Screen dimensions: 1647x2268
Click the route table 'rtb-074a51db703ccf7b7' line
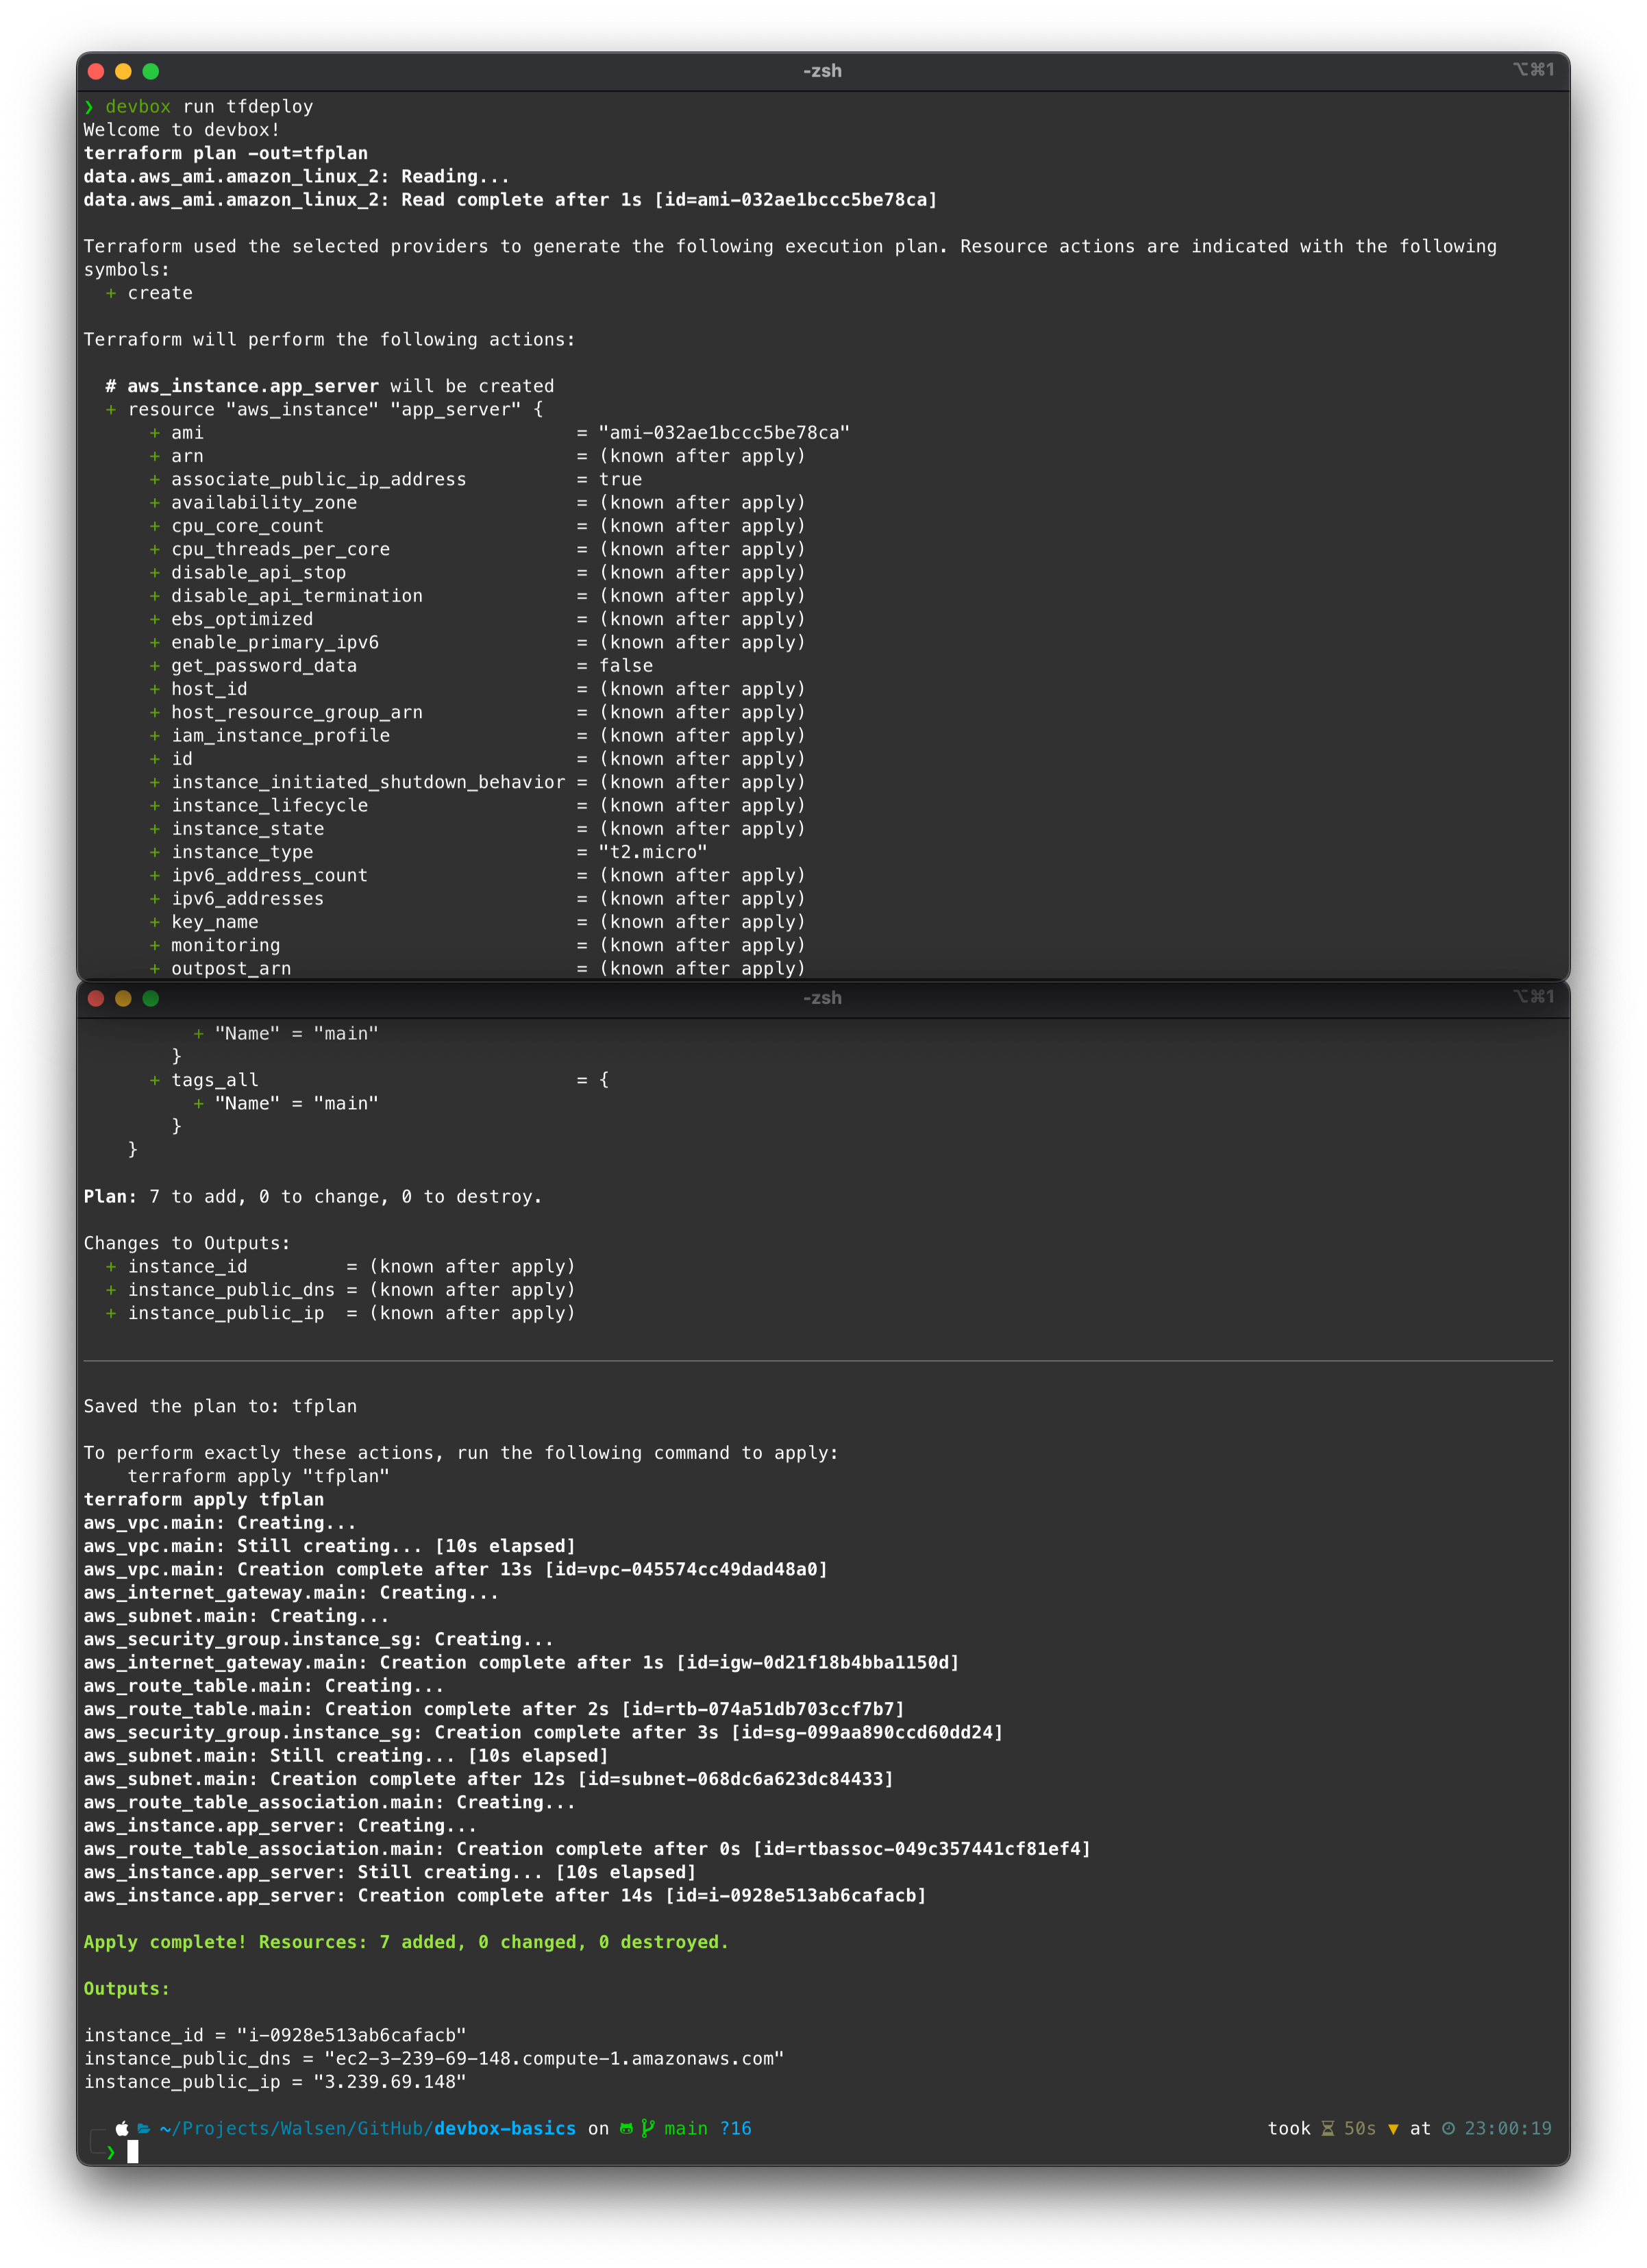point(494,1709)
